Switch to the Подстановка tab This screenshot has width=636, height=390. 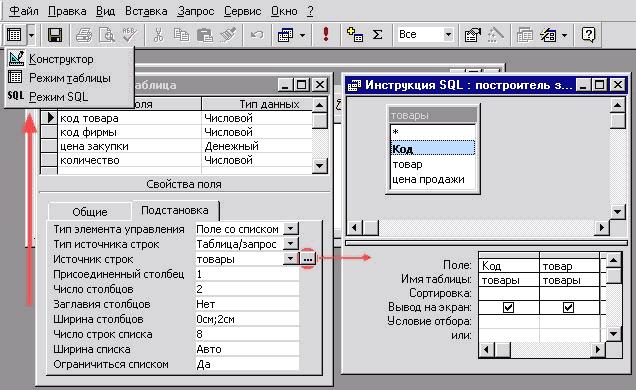(x=175, y=210)
